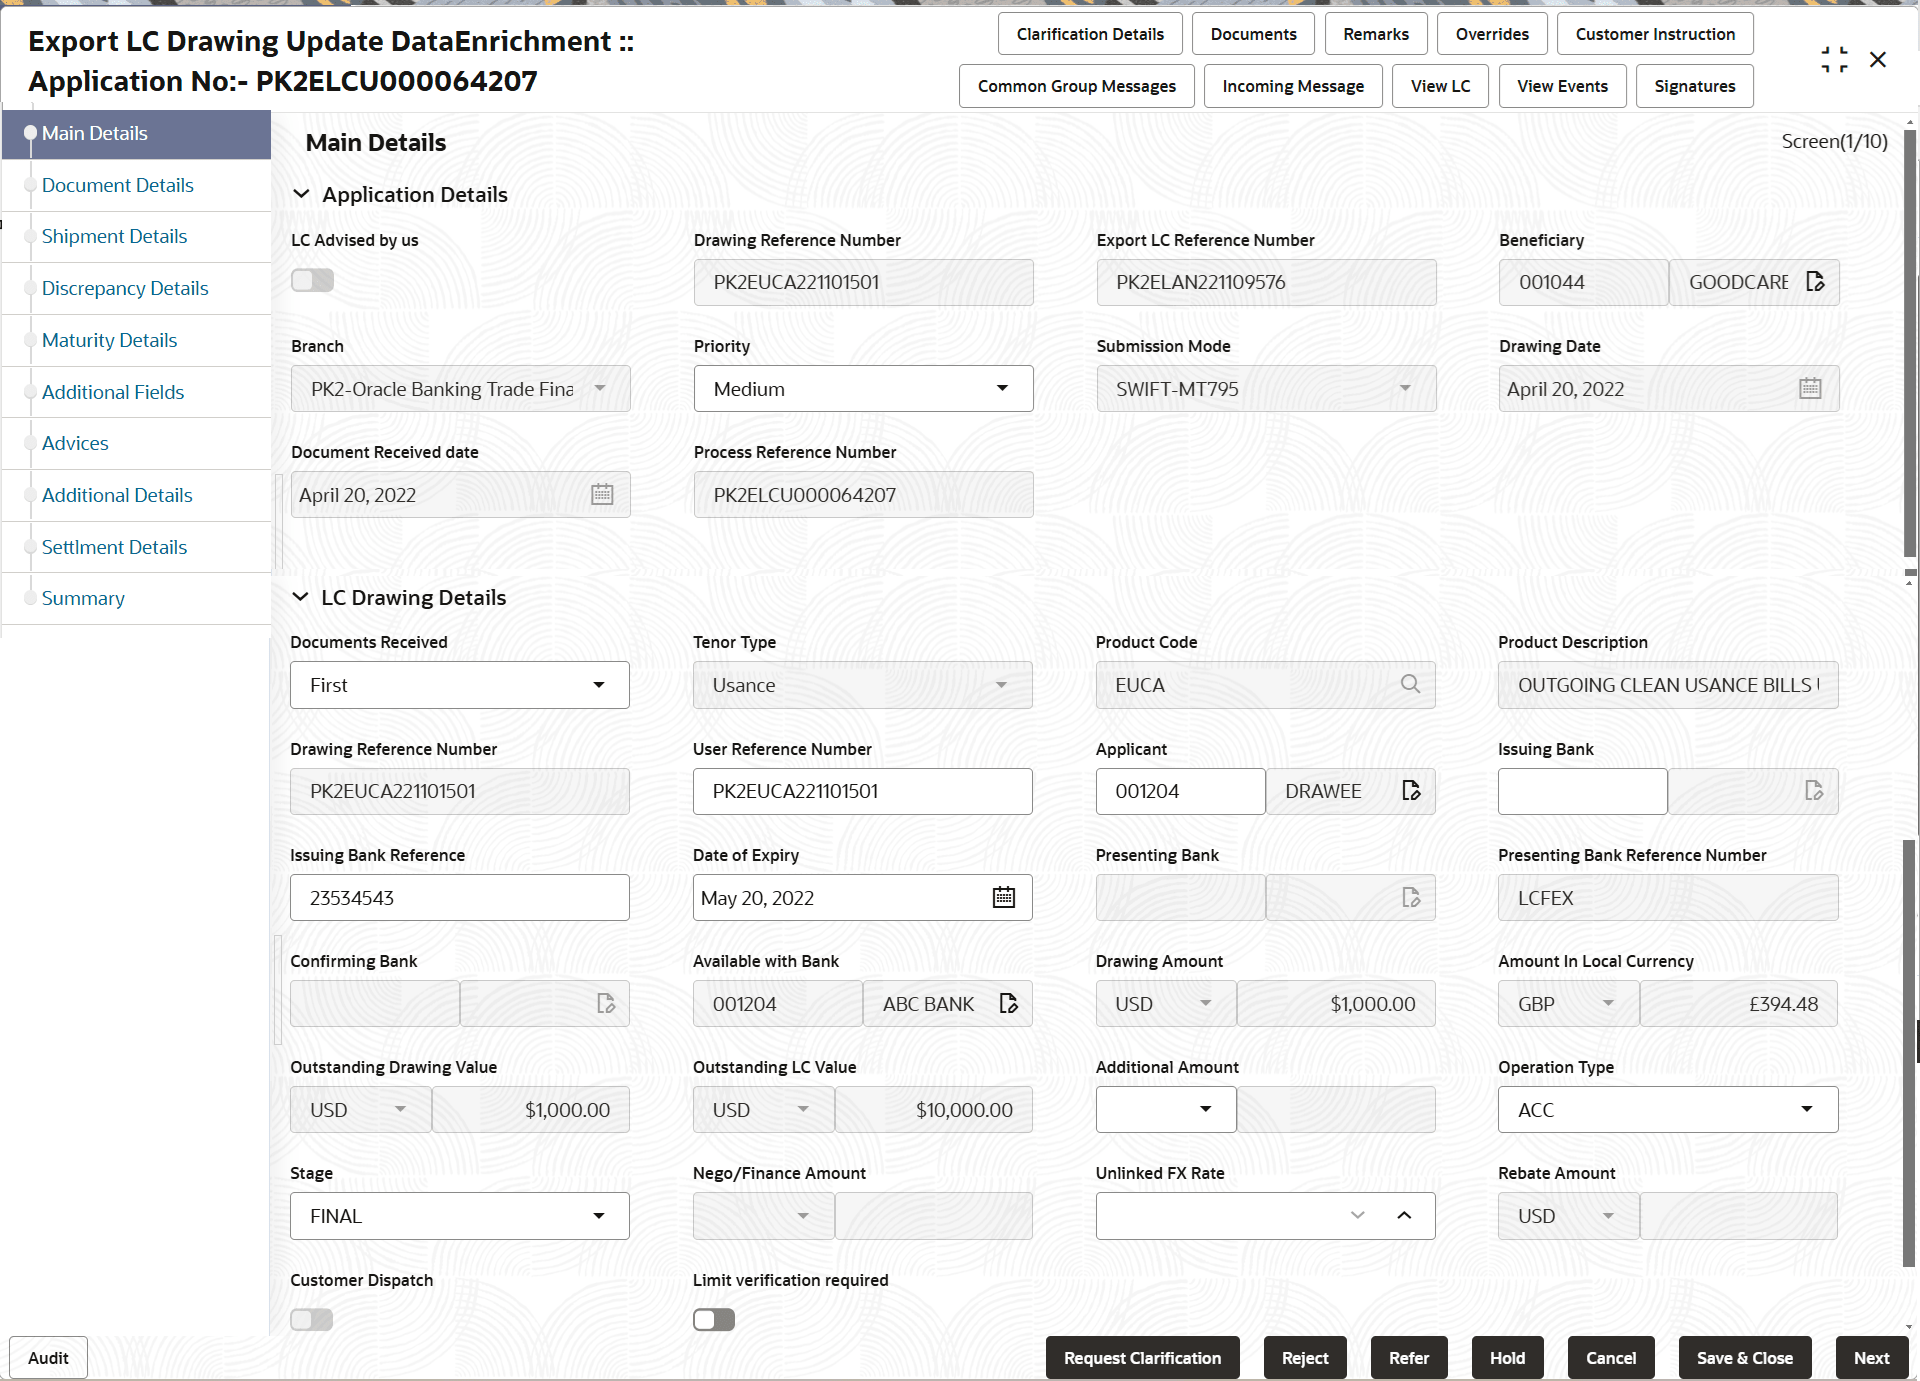Open the Date of Expiry calendar icon
The height and width of the screenshot is (1381, 1920).
[x=1003, y=897]
